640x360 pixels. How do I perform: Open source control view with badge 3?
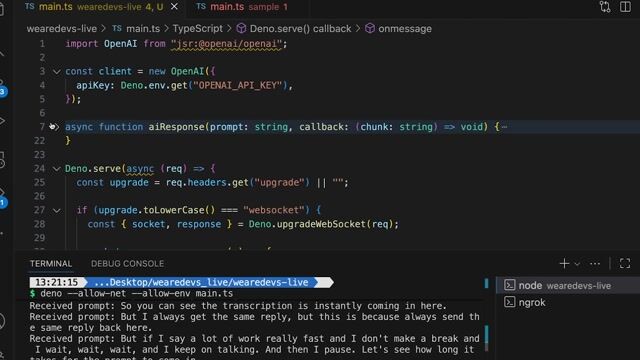pos(2,88)
